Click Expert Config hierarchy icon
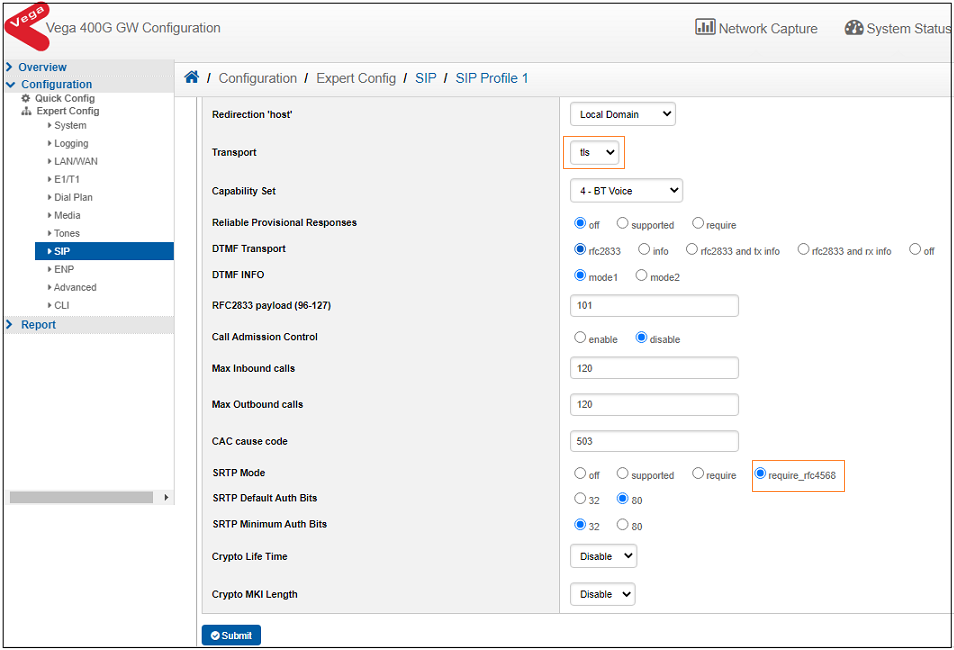 (x=26, y=111)
